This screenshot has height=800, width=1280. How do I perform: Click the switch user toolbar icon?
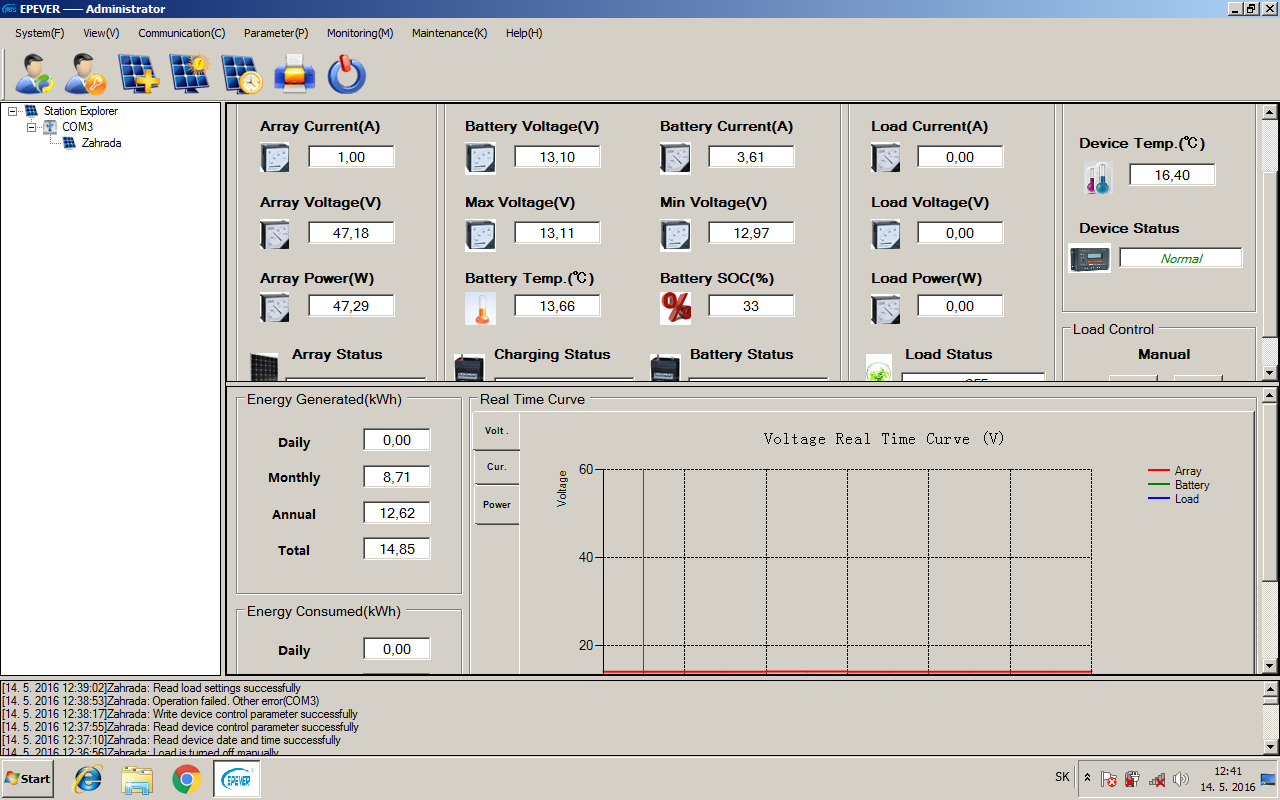[x=35, y=74]
